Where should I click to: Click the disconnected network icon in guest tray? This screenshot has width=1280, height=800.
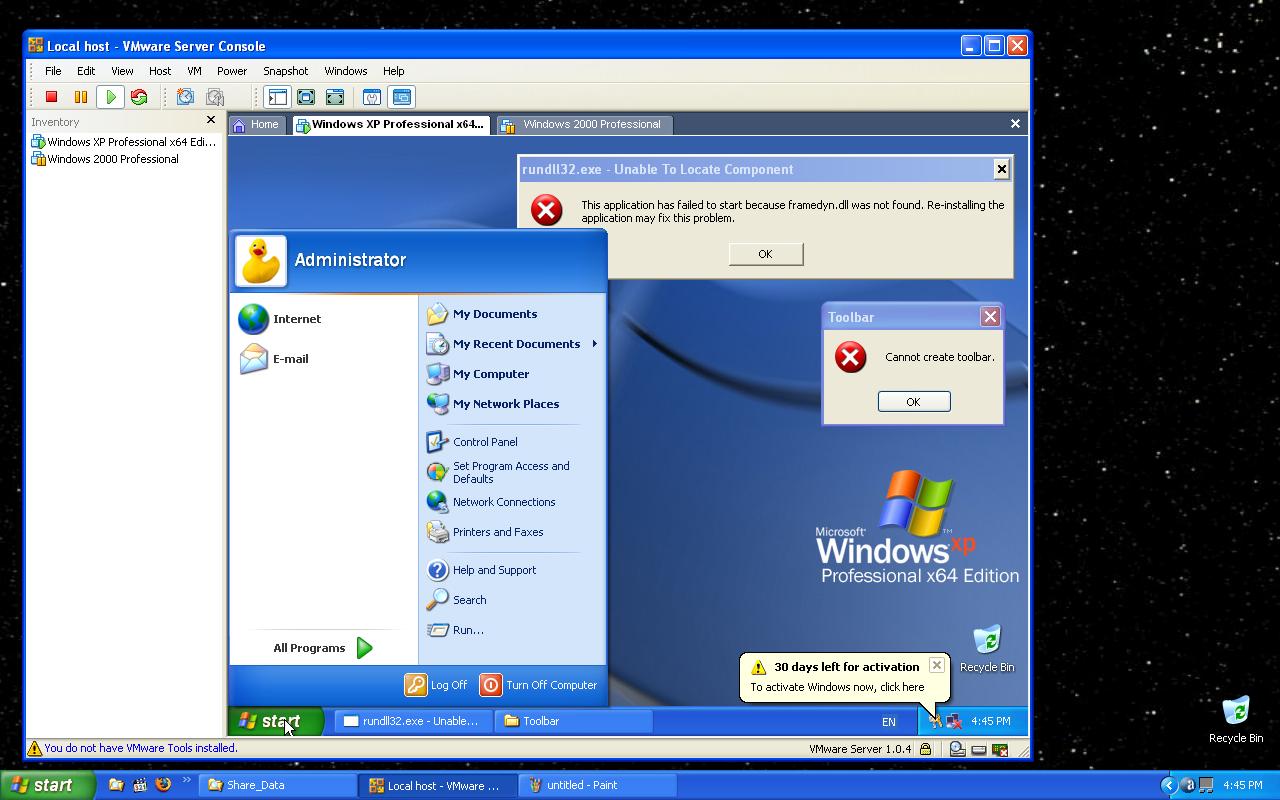click(x=954, y=721)
